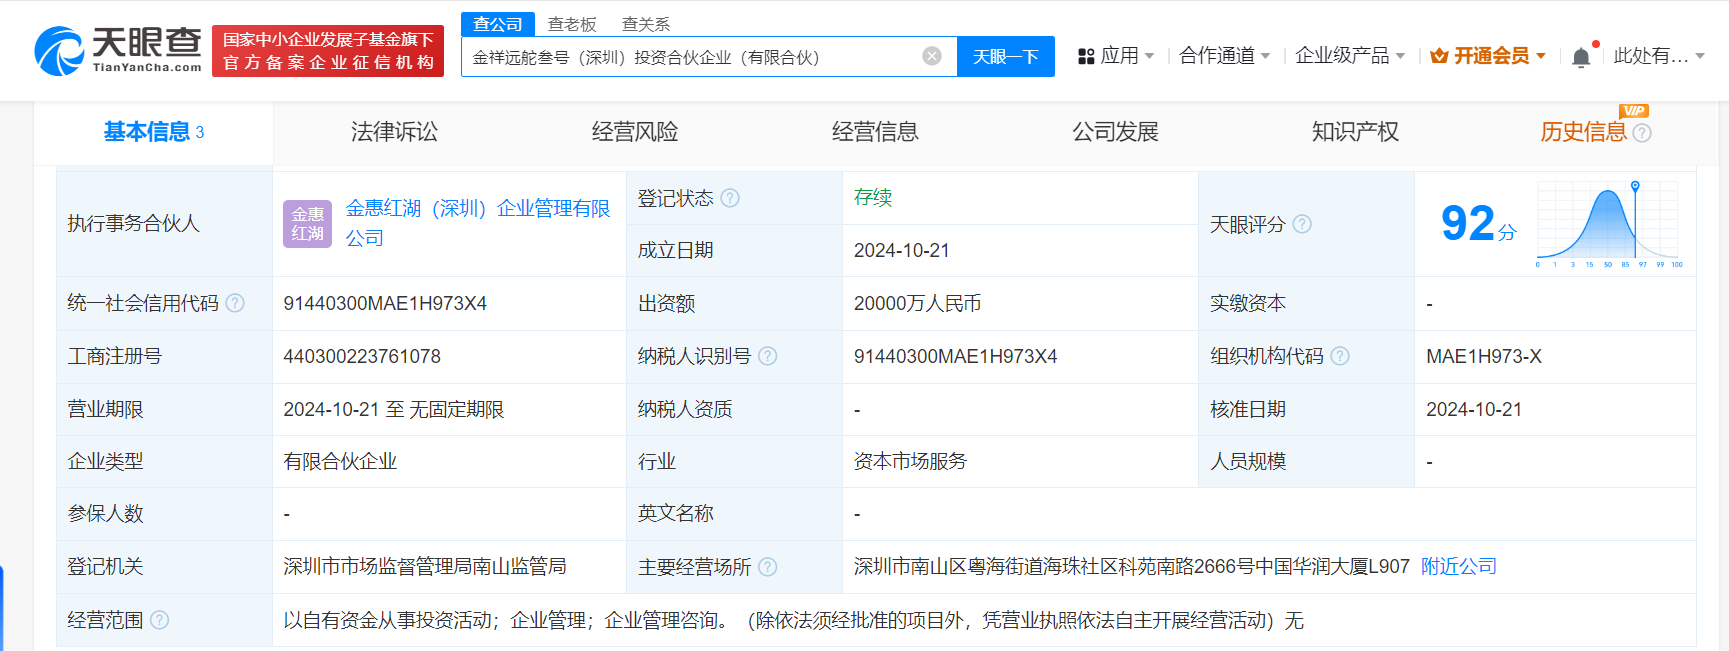Click the help icon next to 纳税人识别号
The width and height of the screenshot is (1729, 651).
click(x=768, y=356)
